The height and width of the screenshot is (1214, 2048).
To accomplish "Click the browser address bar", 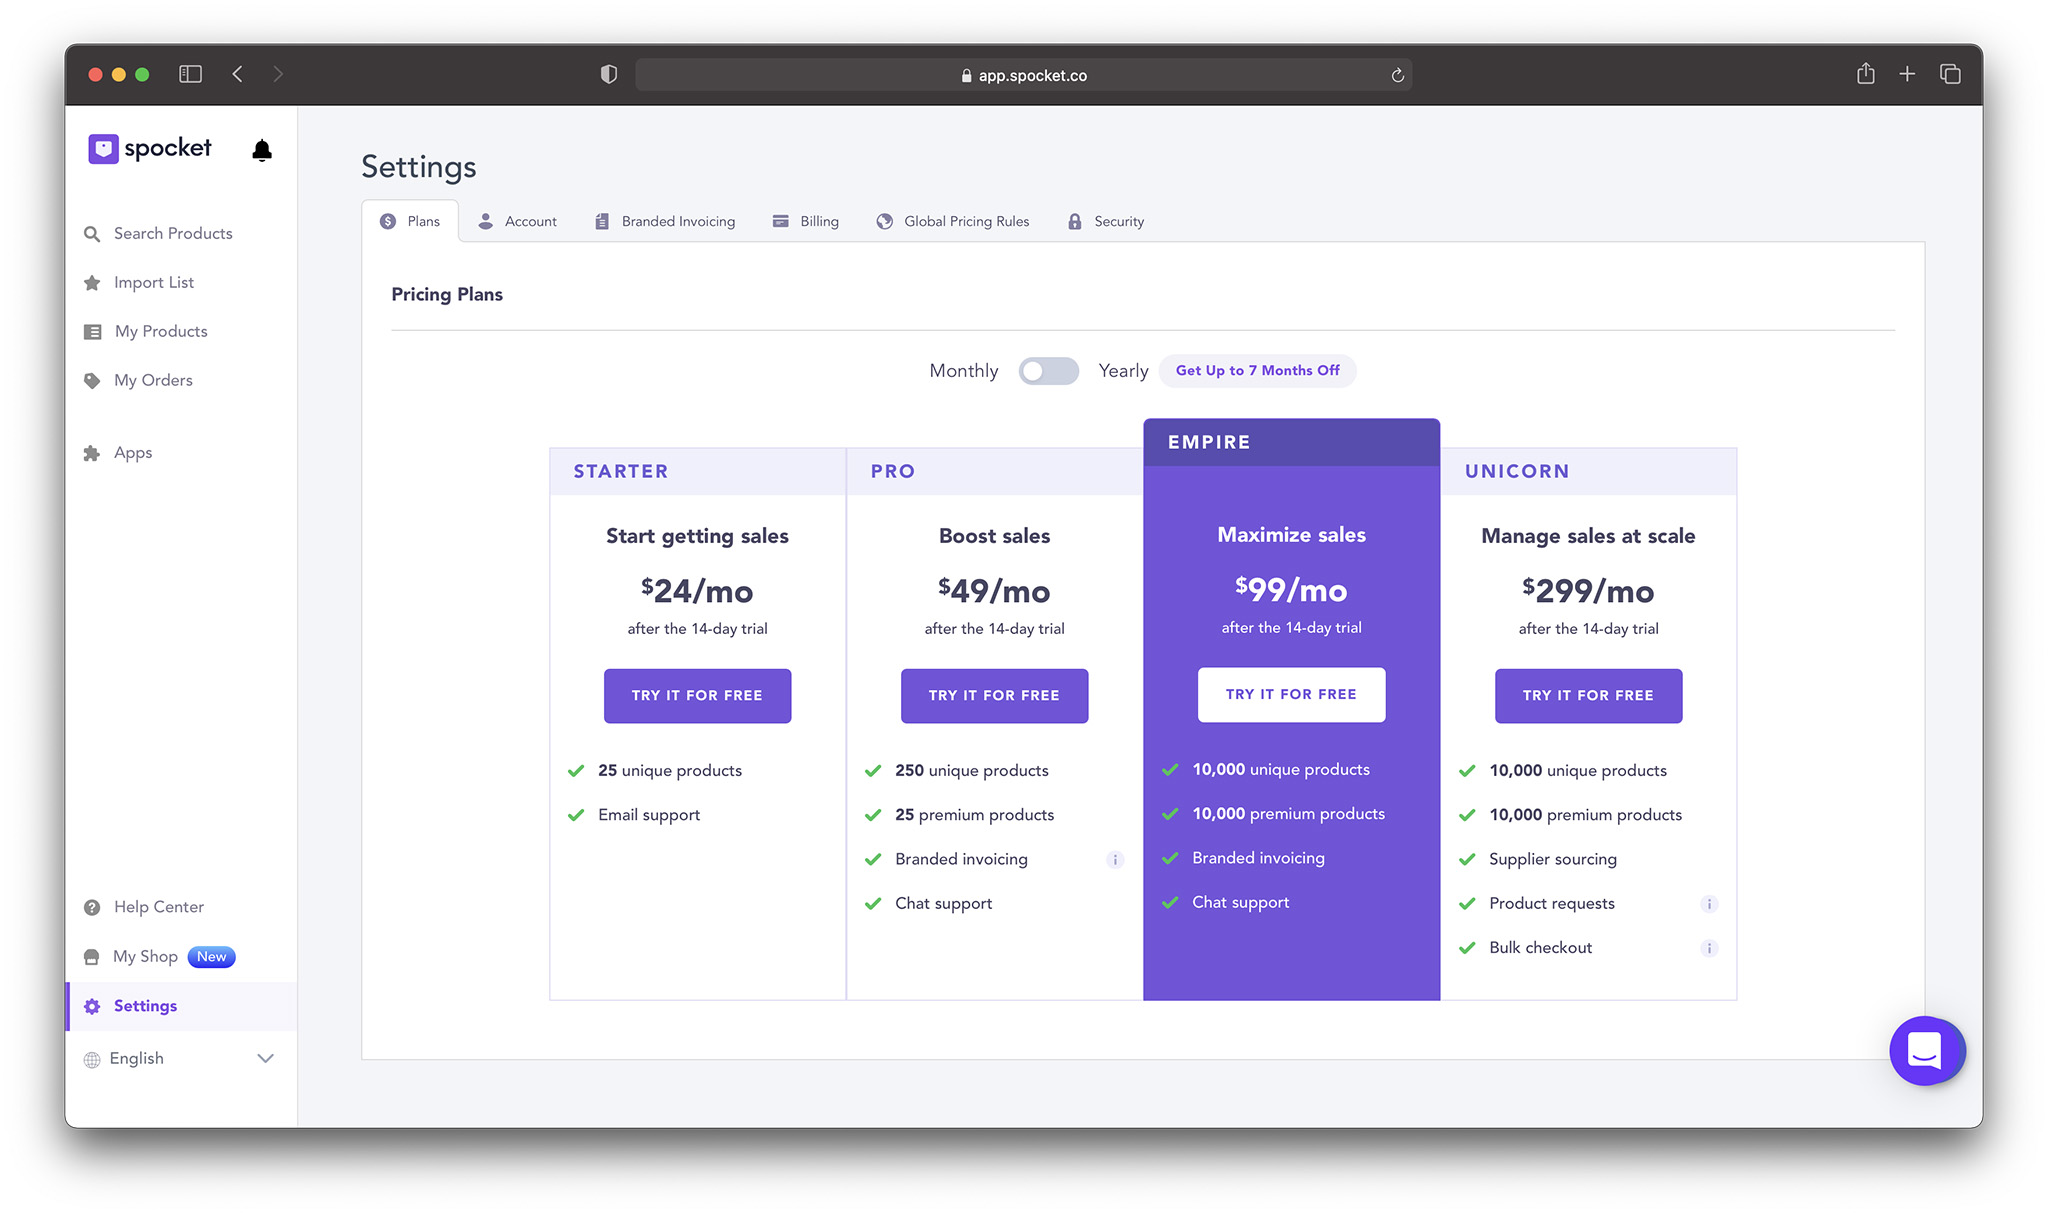I will click(x=1024, y=74).
